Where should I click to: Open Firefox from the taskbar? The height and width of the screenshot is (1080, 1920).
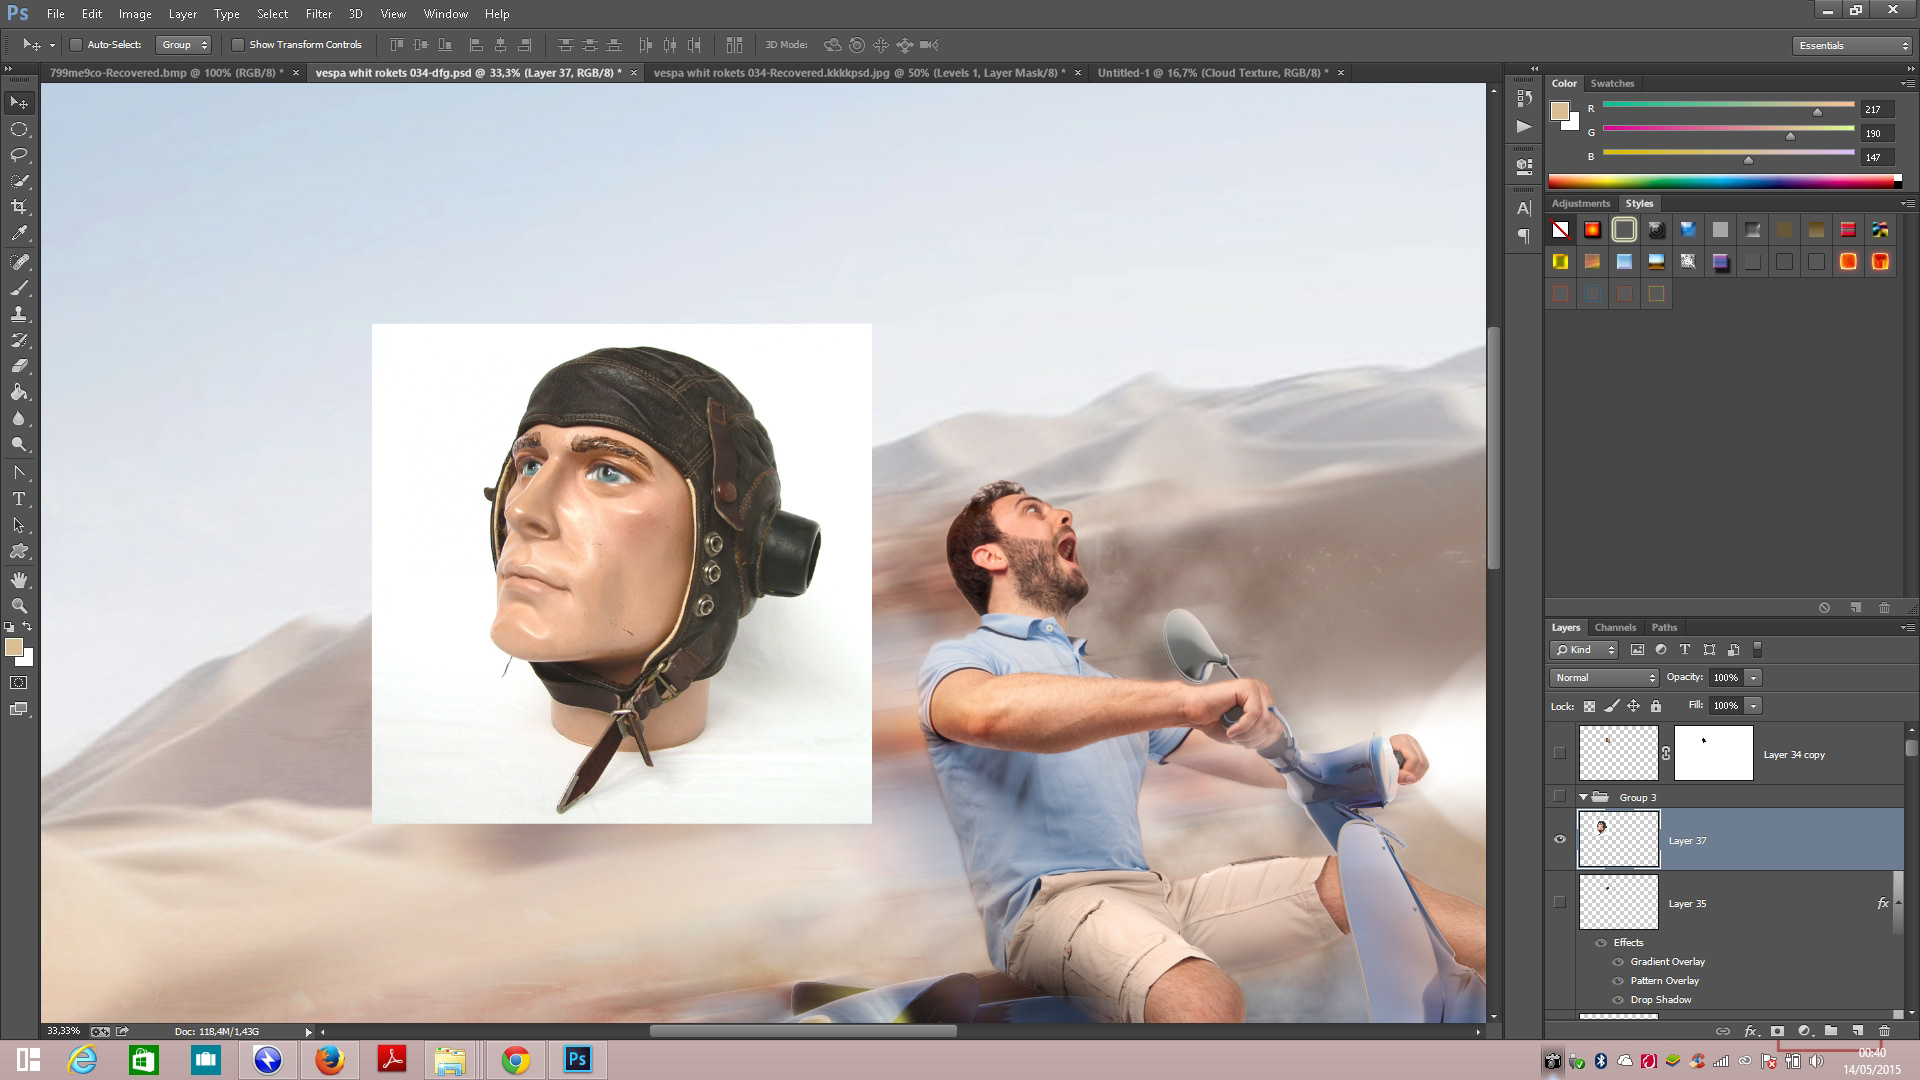[x=329, y=1060]
